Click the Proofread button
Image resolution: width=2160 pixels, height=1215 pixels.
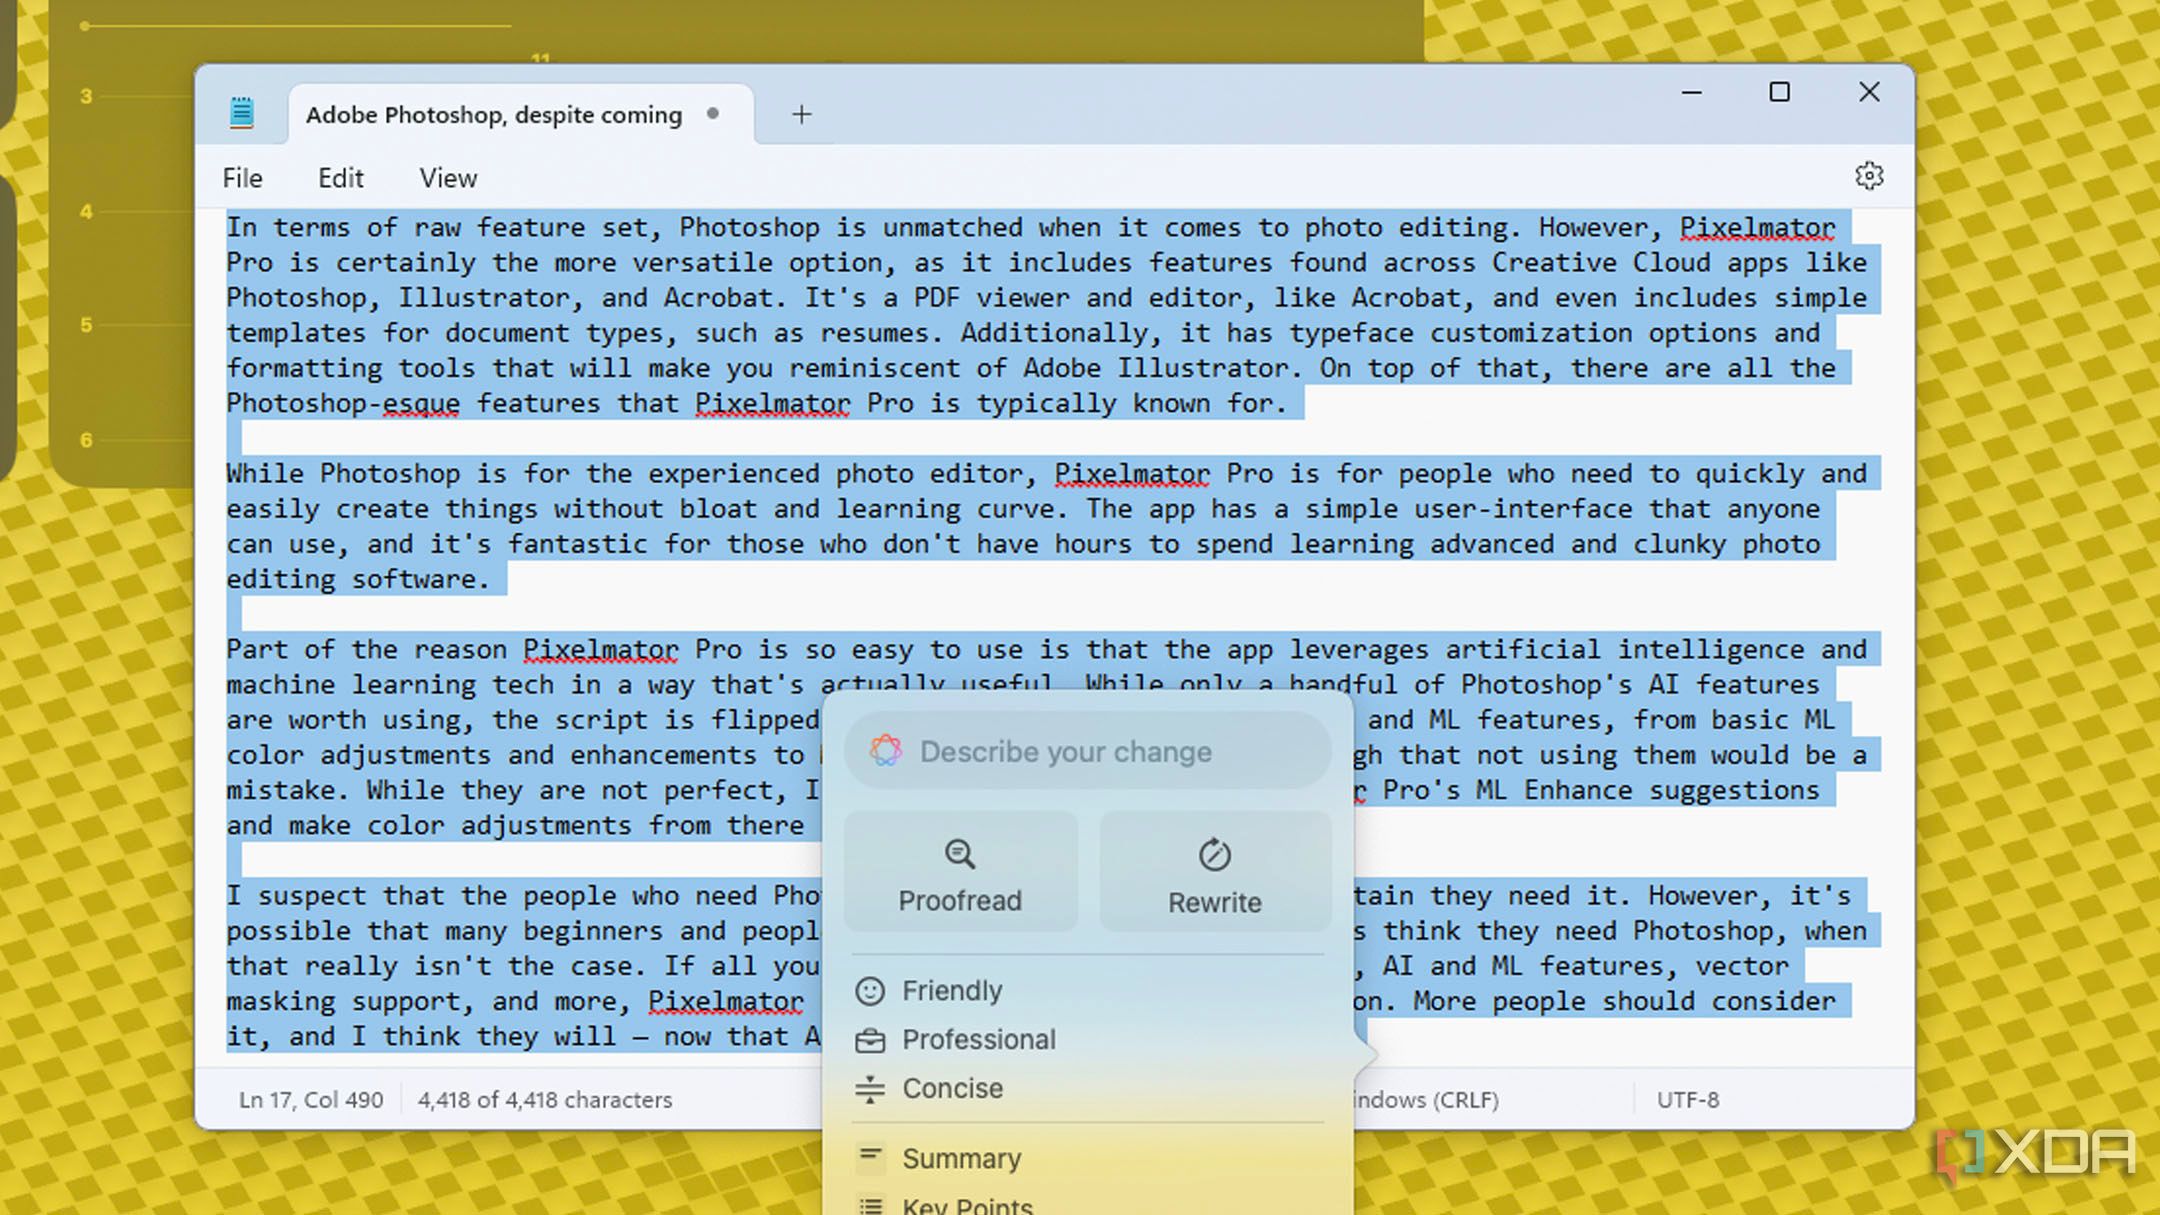960,874
